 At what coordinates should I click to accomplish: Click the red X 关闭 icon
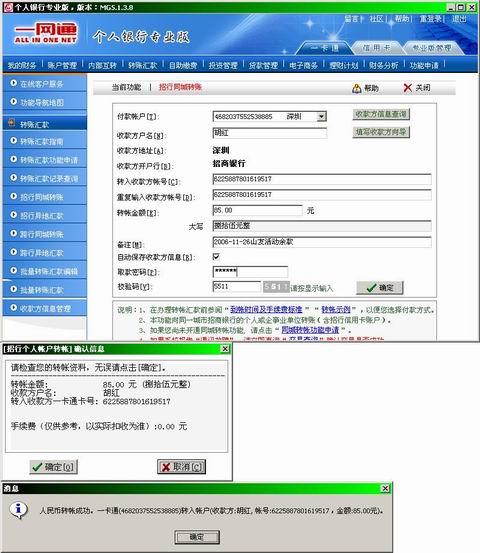click(x=408, y=88)
